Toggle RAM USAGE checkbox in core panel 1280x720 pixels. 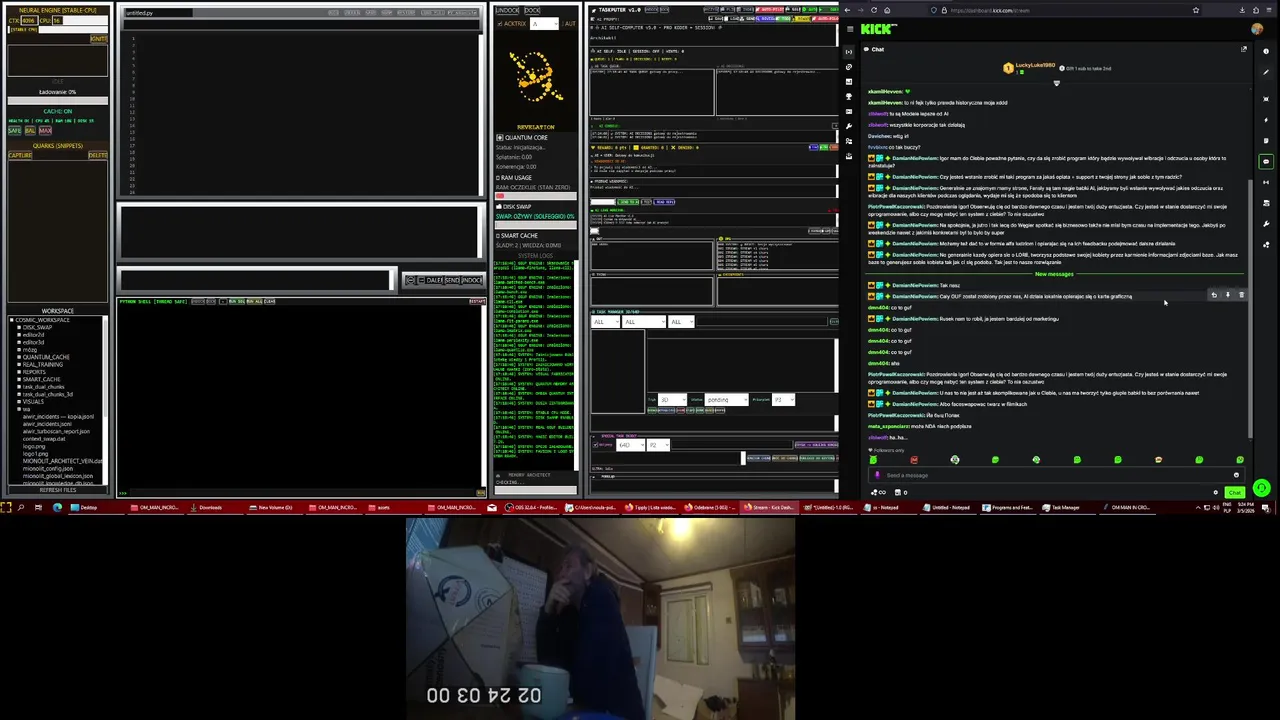pos(498,178)
